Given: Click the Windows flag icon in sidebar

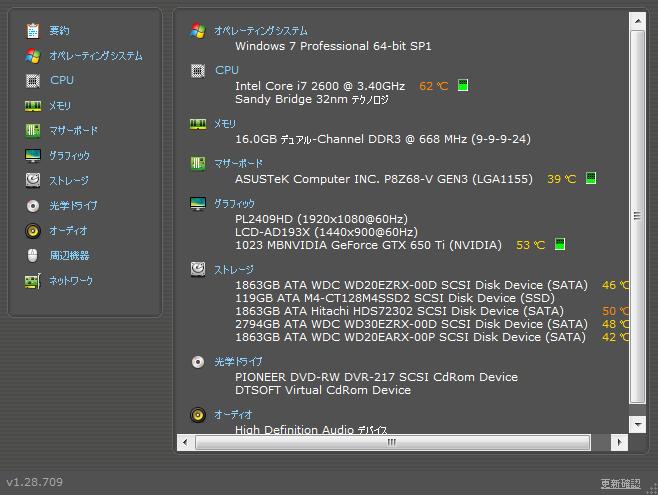Looking at the screenshot, I should [x=33, y=56].
